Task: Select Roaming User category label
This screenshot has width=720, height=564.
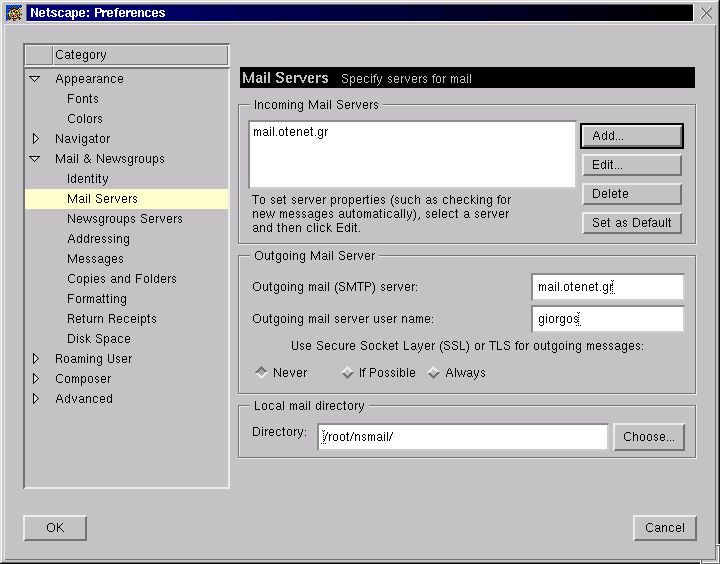Action: (x=94, y=359)
